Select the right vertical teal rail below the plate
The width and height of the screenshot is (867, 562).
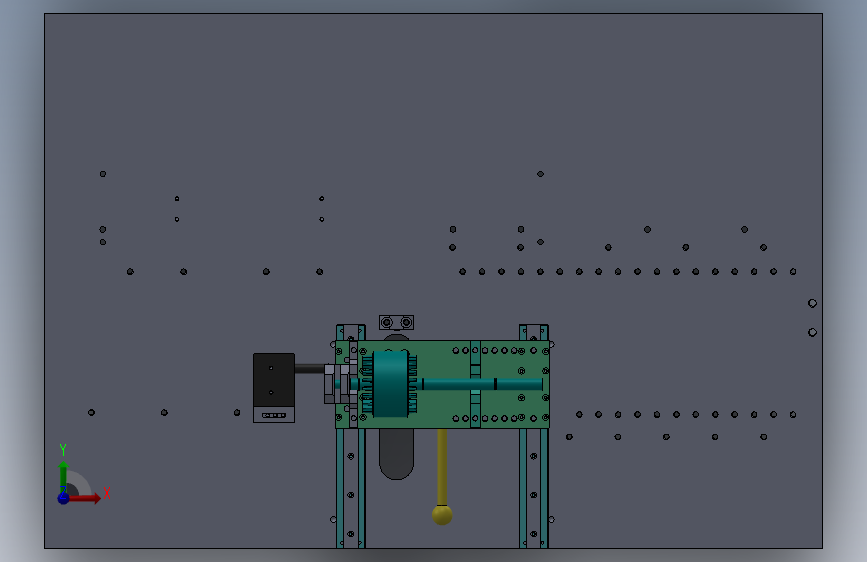[x=534, y=488]
